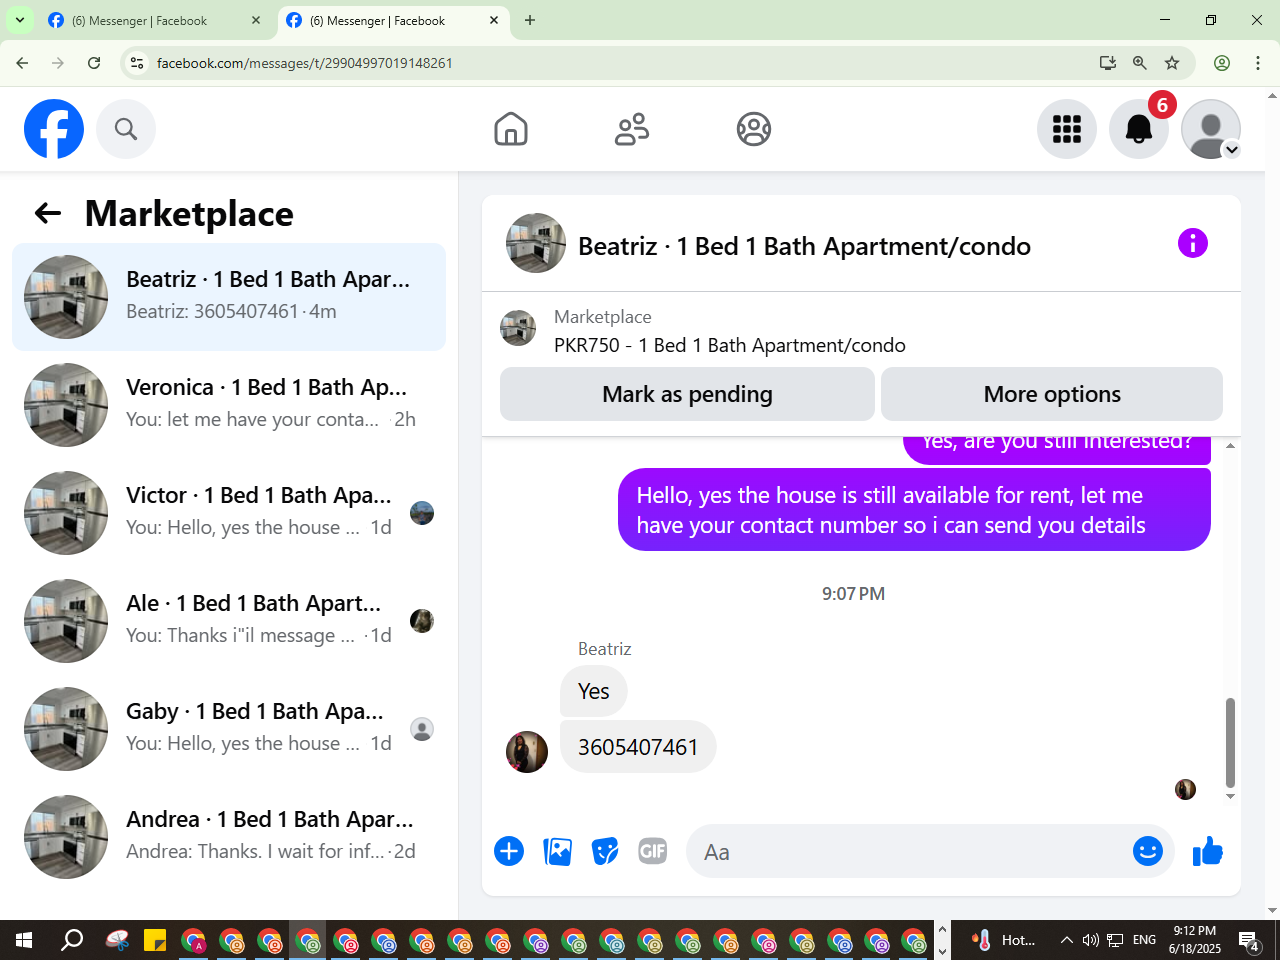Open Chrome three-dot menu
The image size is (1280, 960).
1258,63
